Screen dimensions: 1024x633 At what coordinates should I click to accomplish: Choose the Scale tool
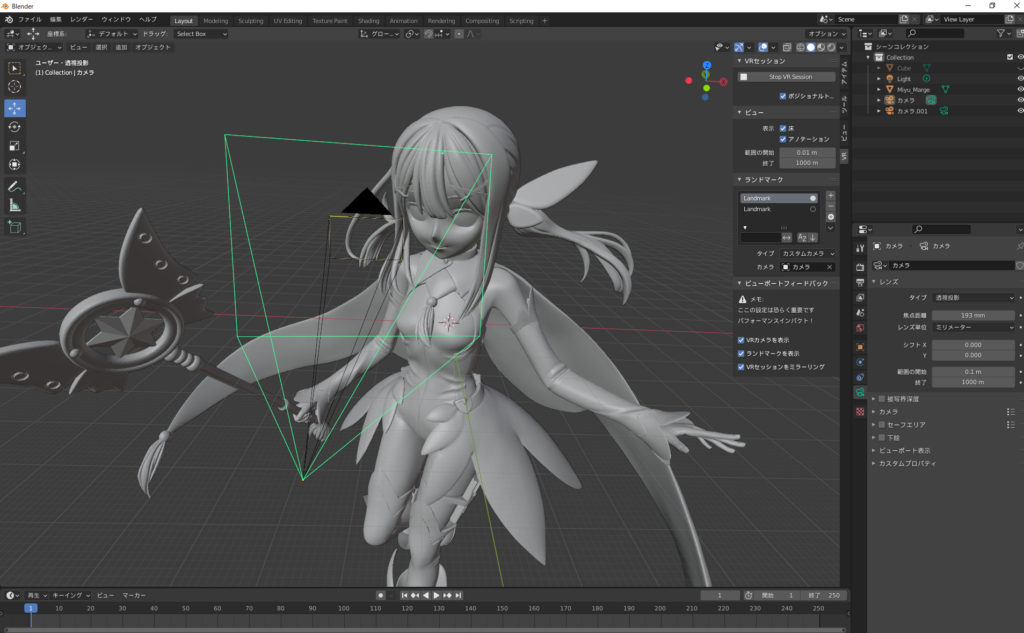tap(15, 146)
